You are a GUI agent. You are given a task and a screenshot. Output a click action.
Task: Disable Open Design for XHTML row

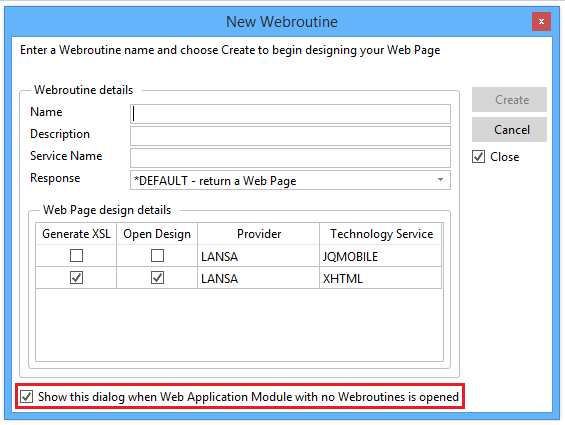tap(157, 278)
